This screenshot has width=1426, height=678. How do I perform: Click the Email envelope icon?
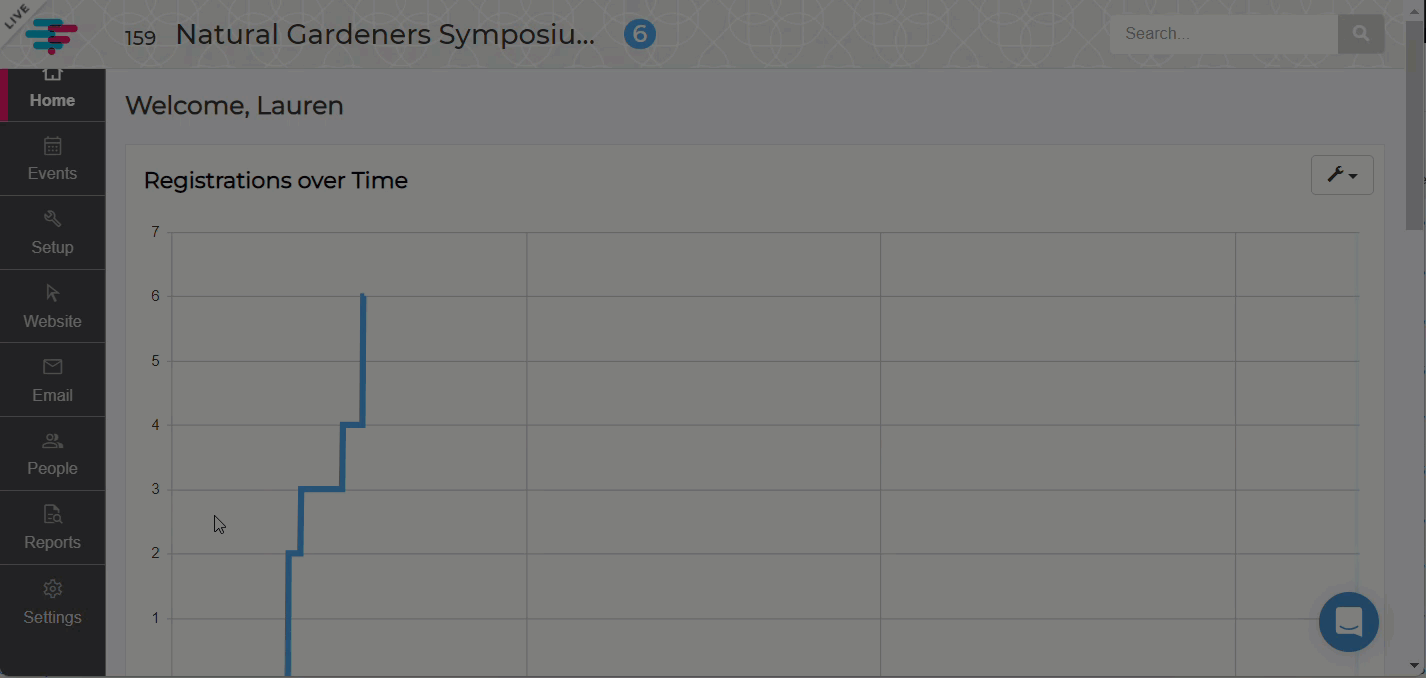click(x=53, y=367)
